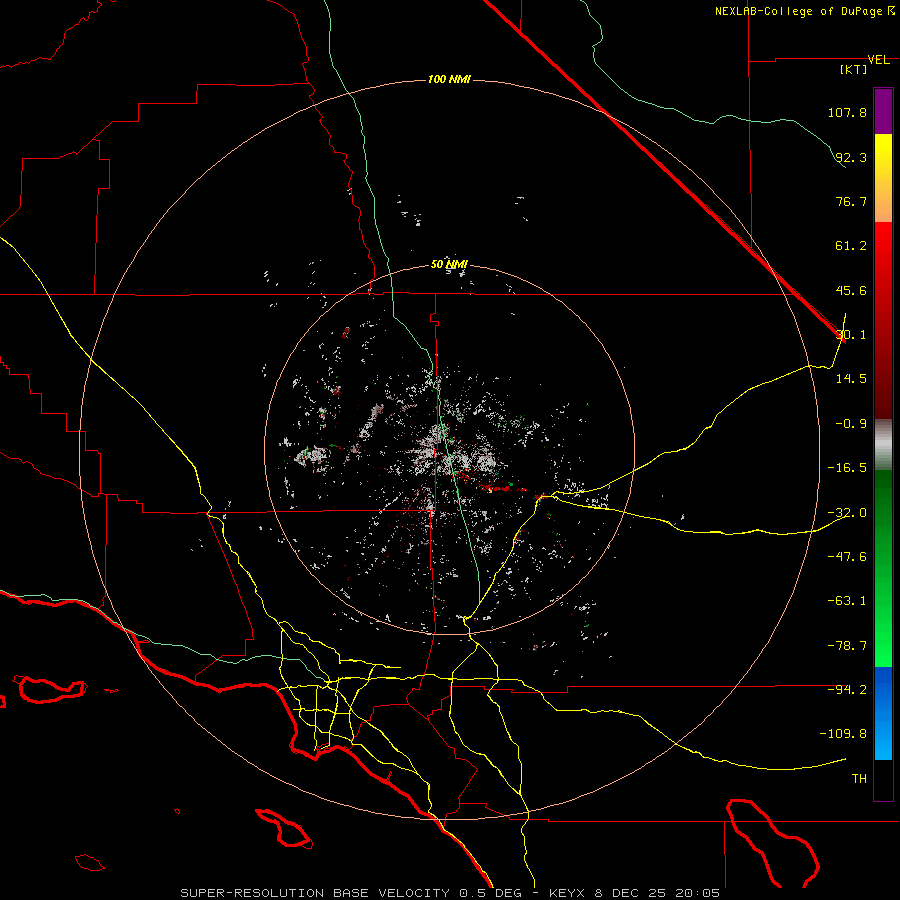Pick the gray near-zero segment of the color bar
The width and height of the screenshot is (900, 900).
[883, 445]
